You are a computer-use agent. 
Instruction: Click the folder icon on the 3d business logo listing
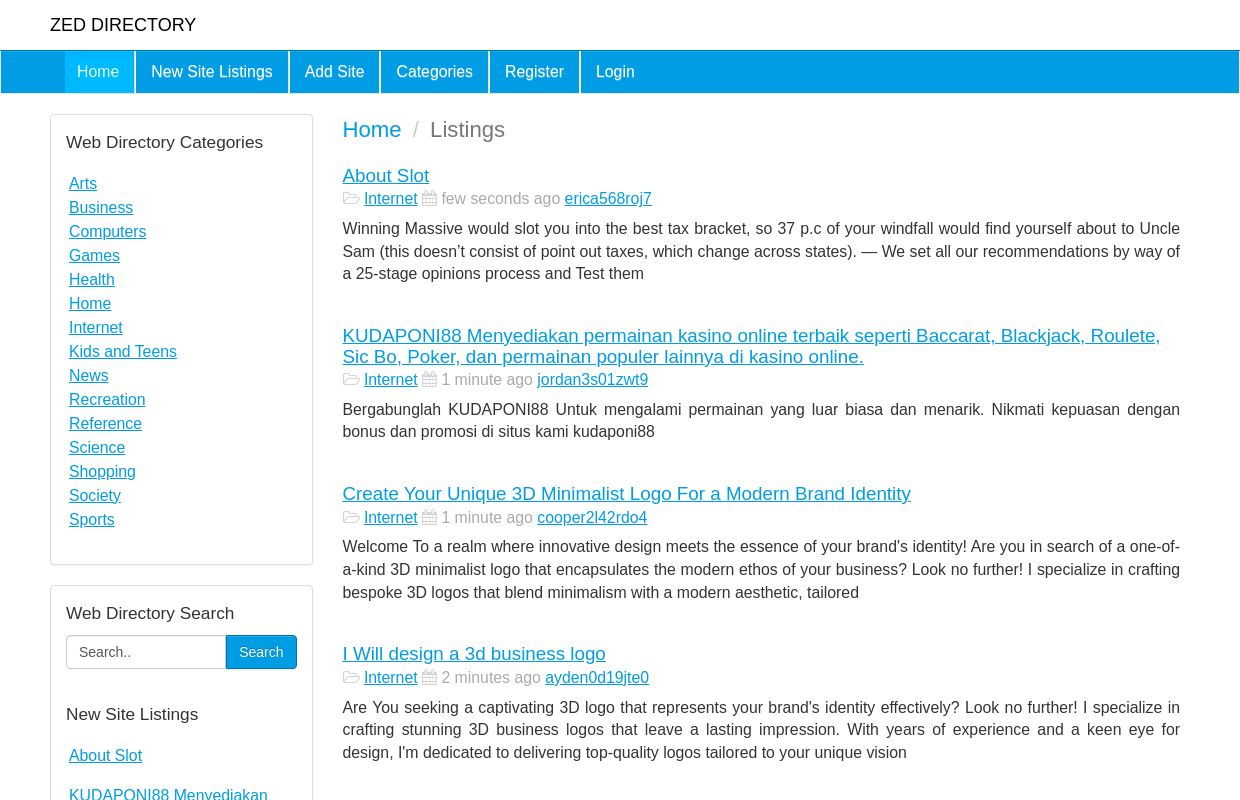[352, 677]
